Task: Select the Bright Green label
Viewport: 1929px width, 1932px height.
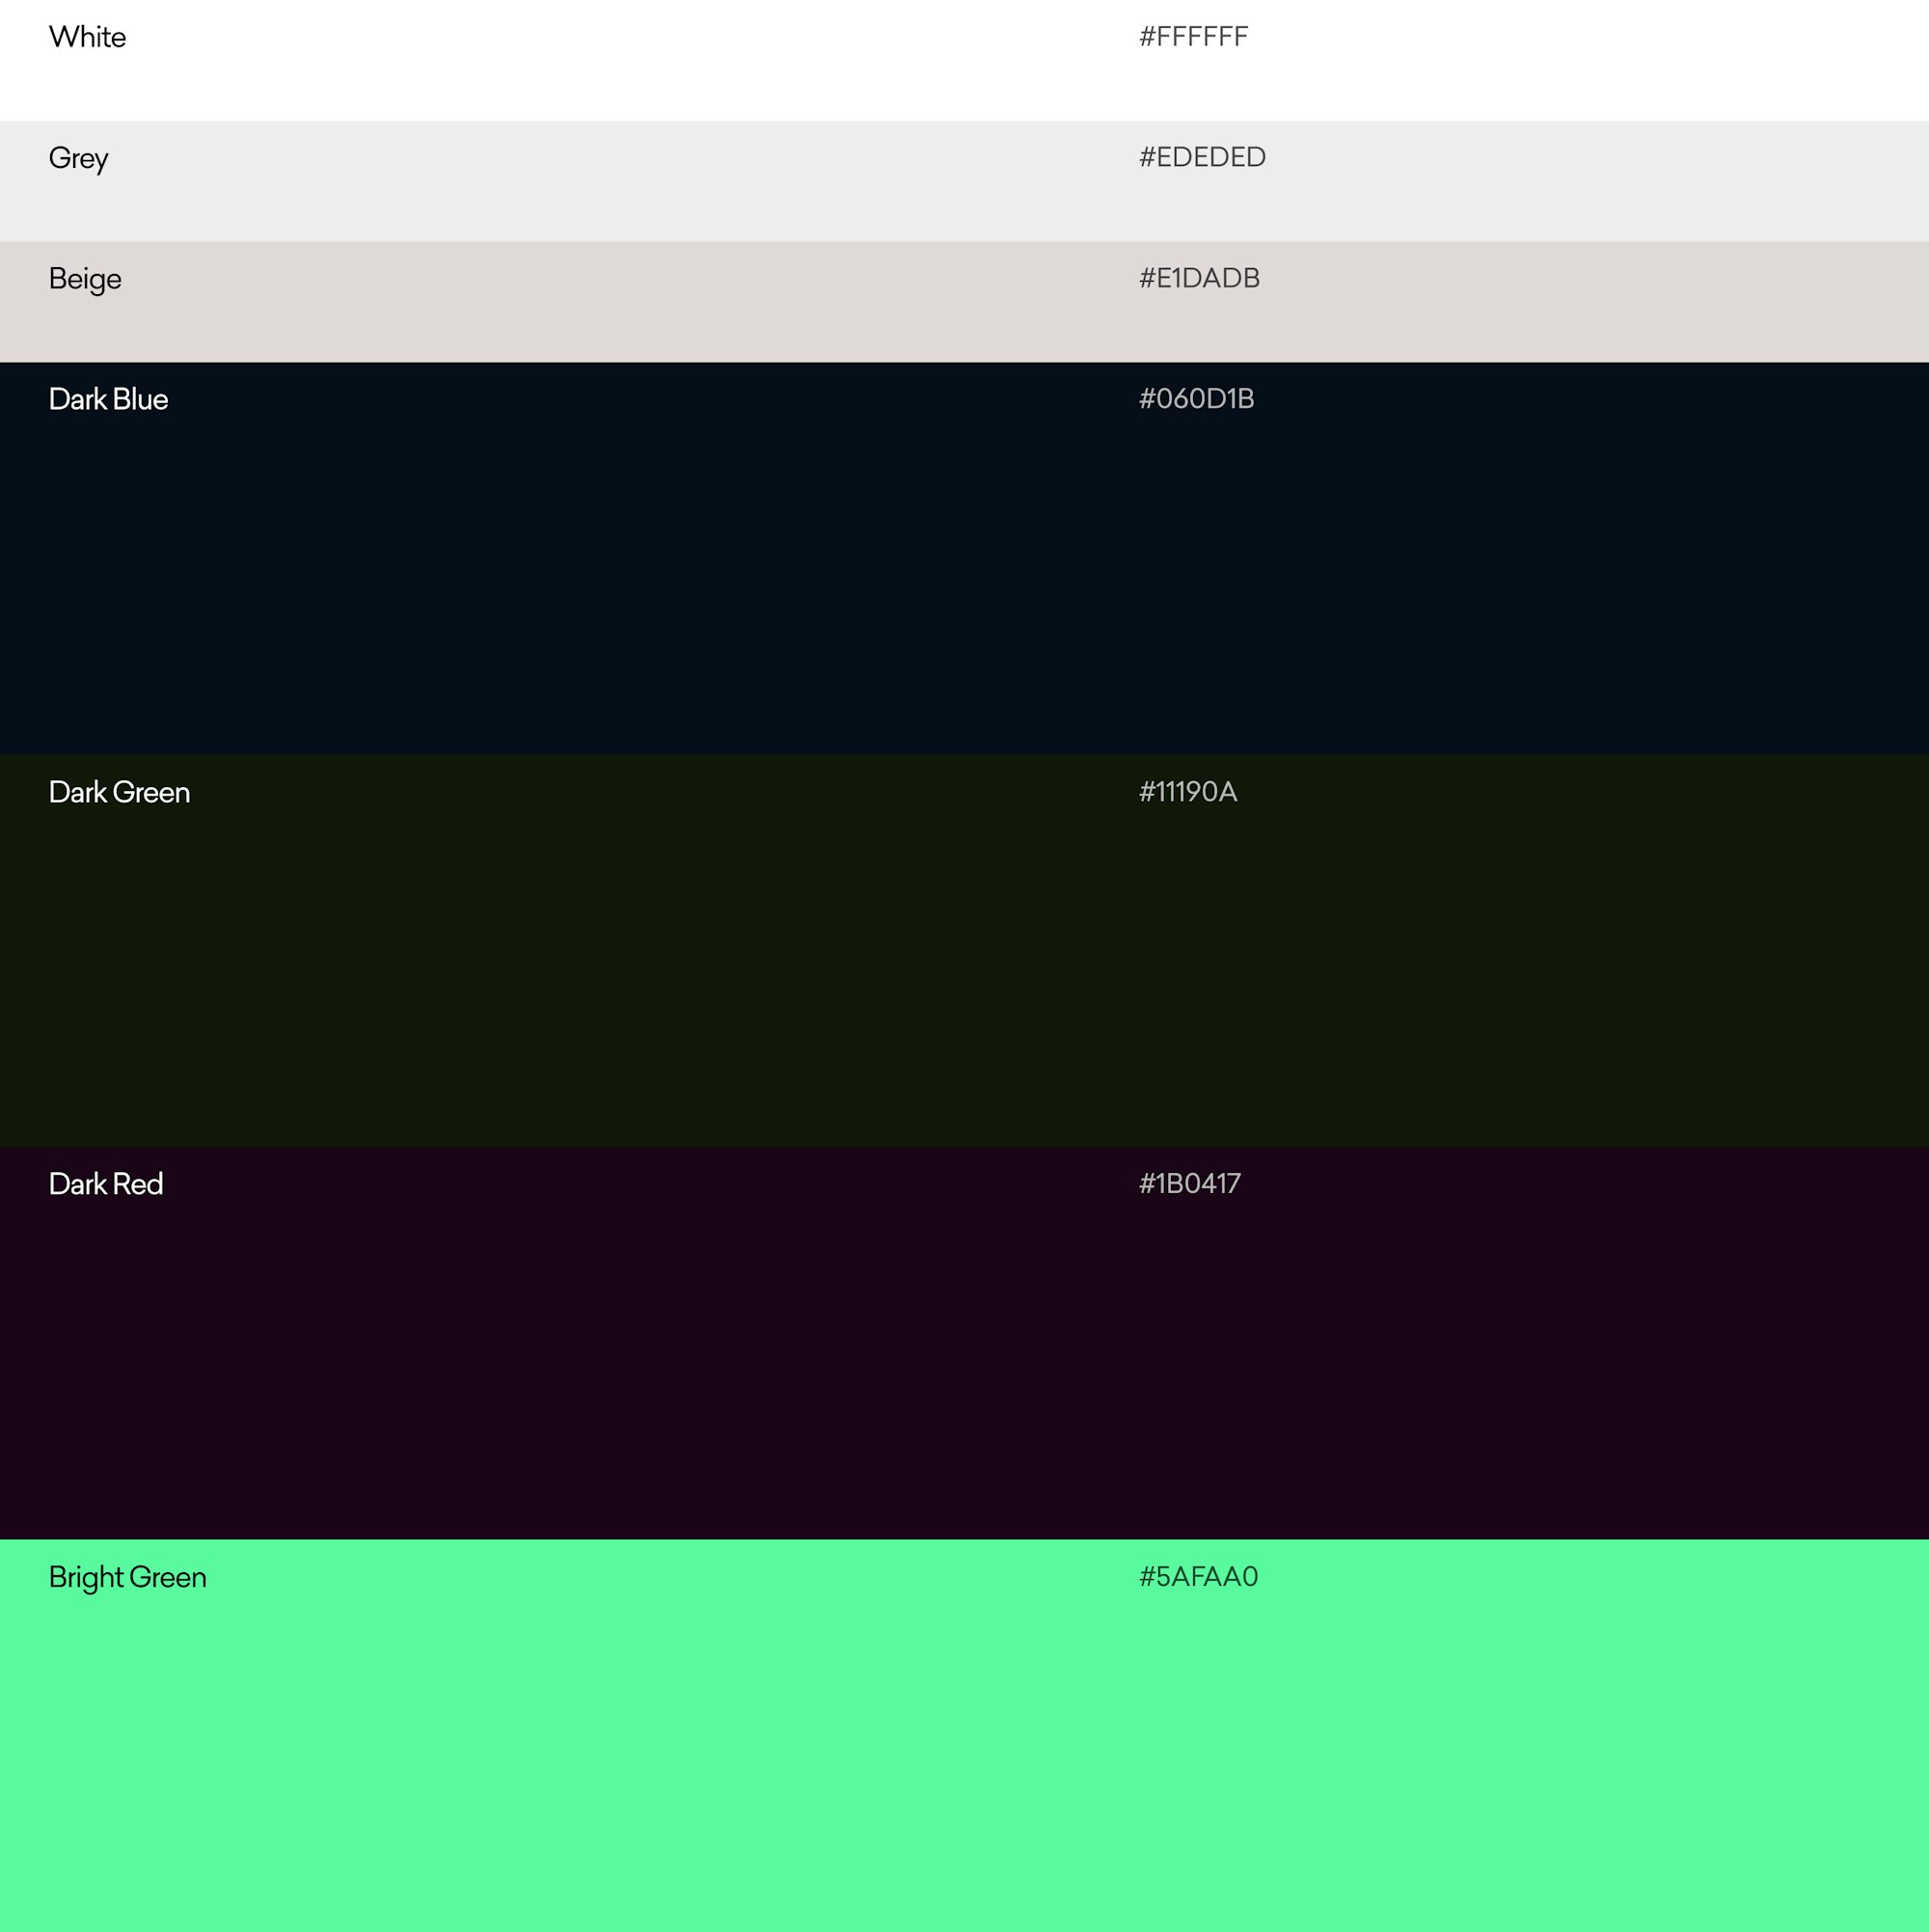Action: coord(128,1578)
